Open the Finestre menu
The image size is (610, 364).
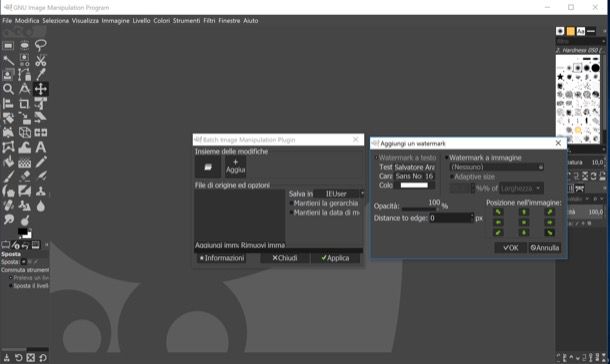(x=229, y=21)
